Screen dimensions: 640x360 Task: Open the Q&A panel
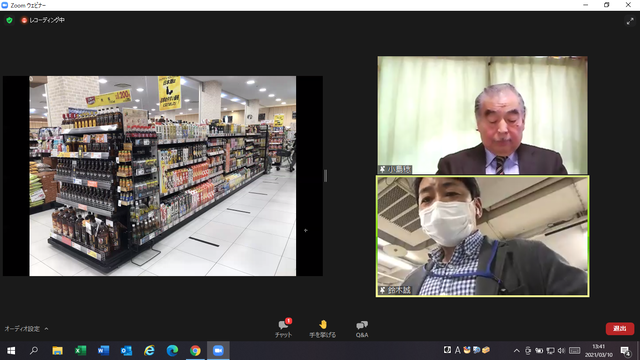[x=362, y=329]
